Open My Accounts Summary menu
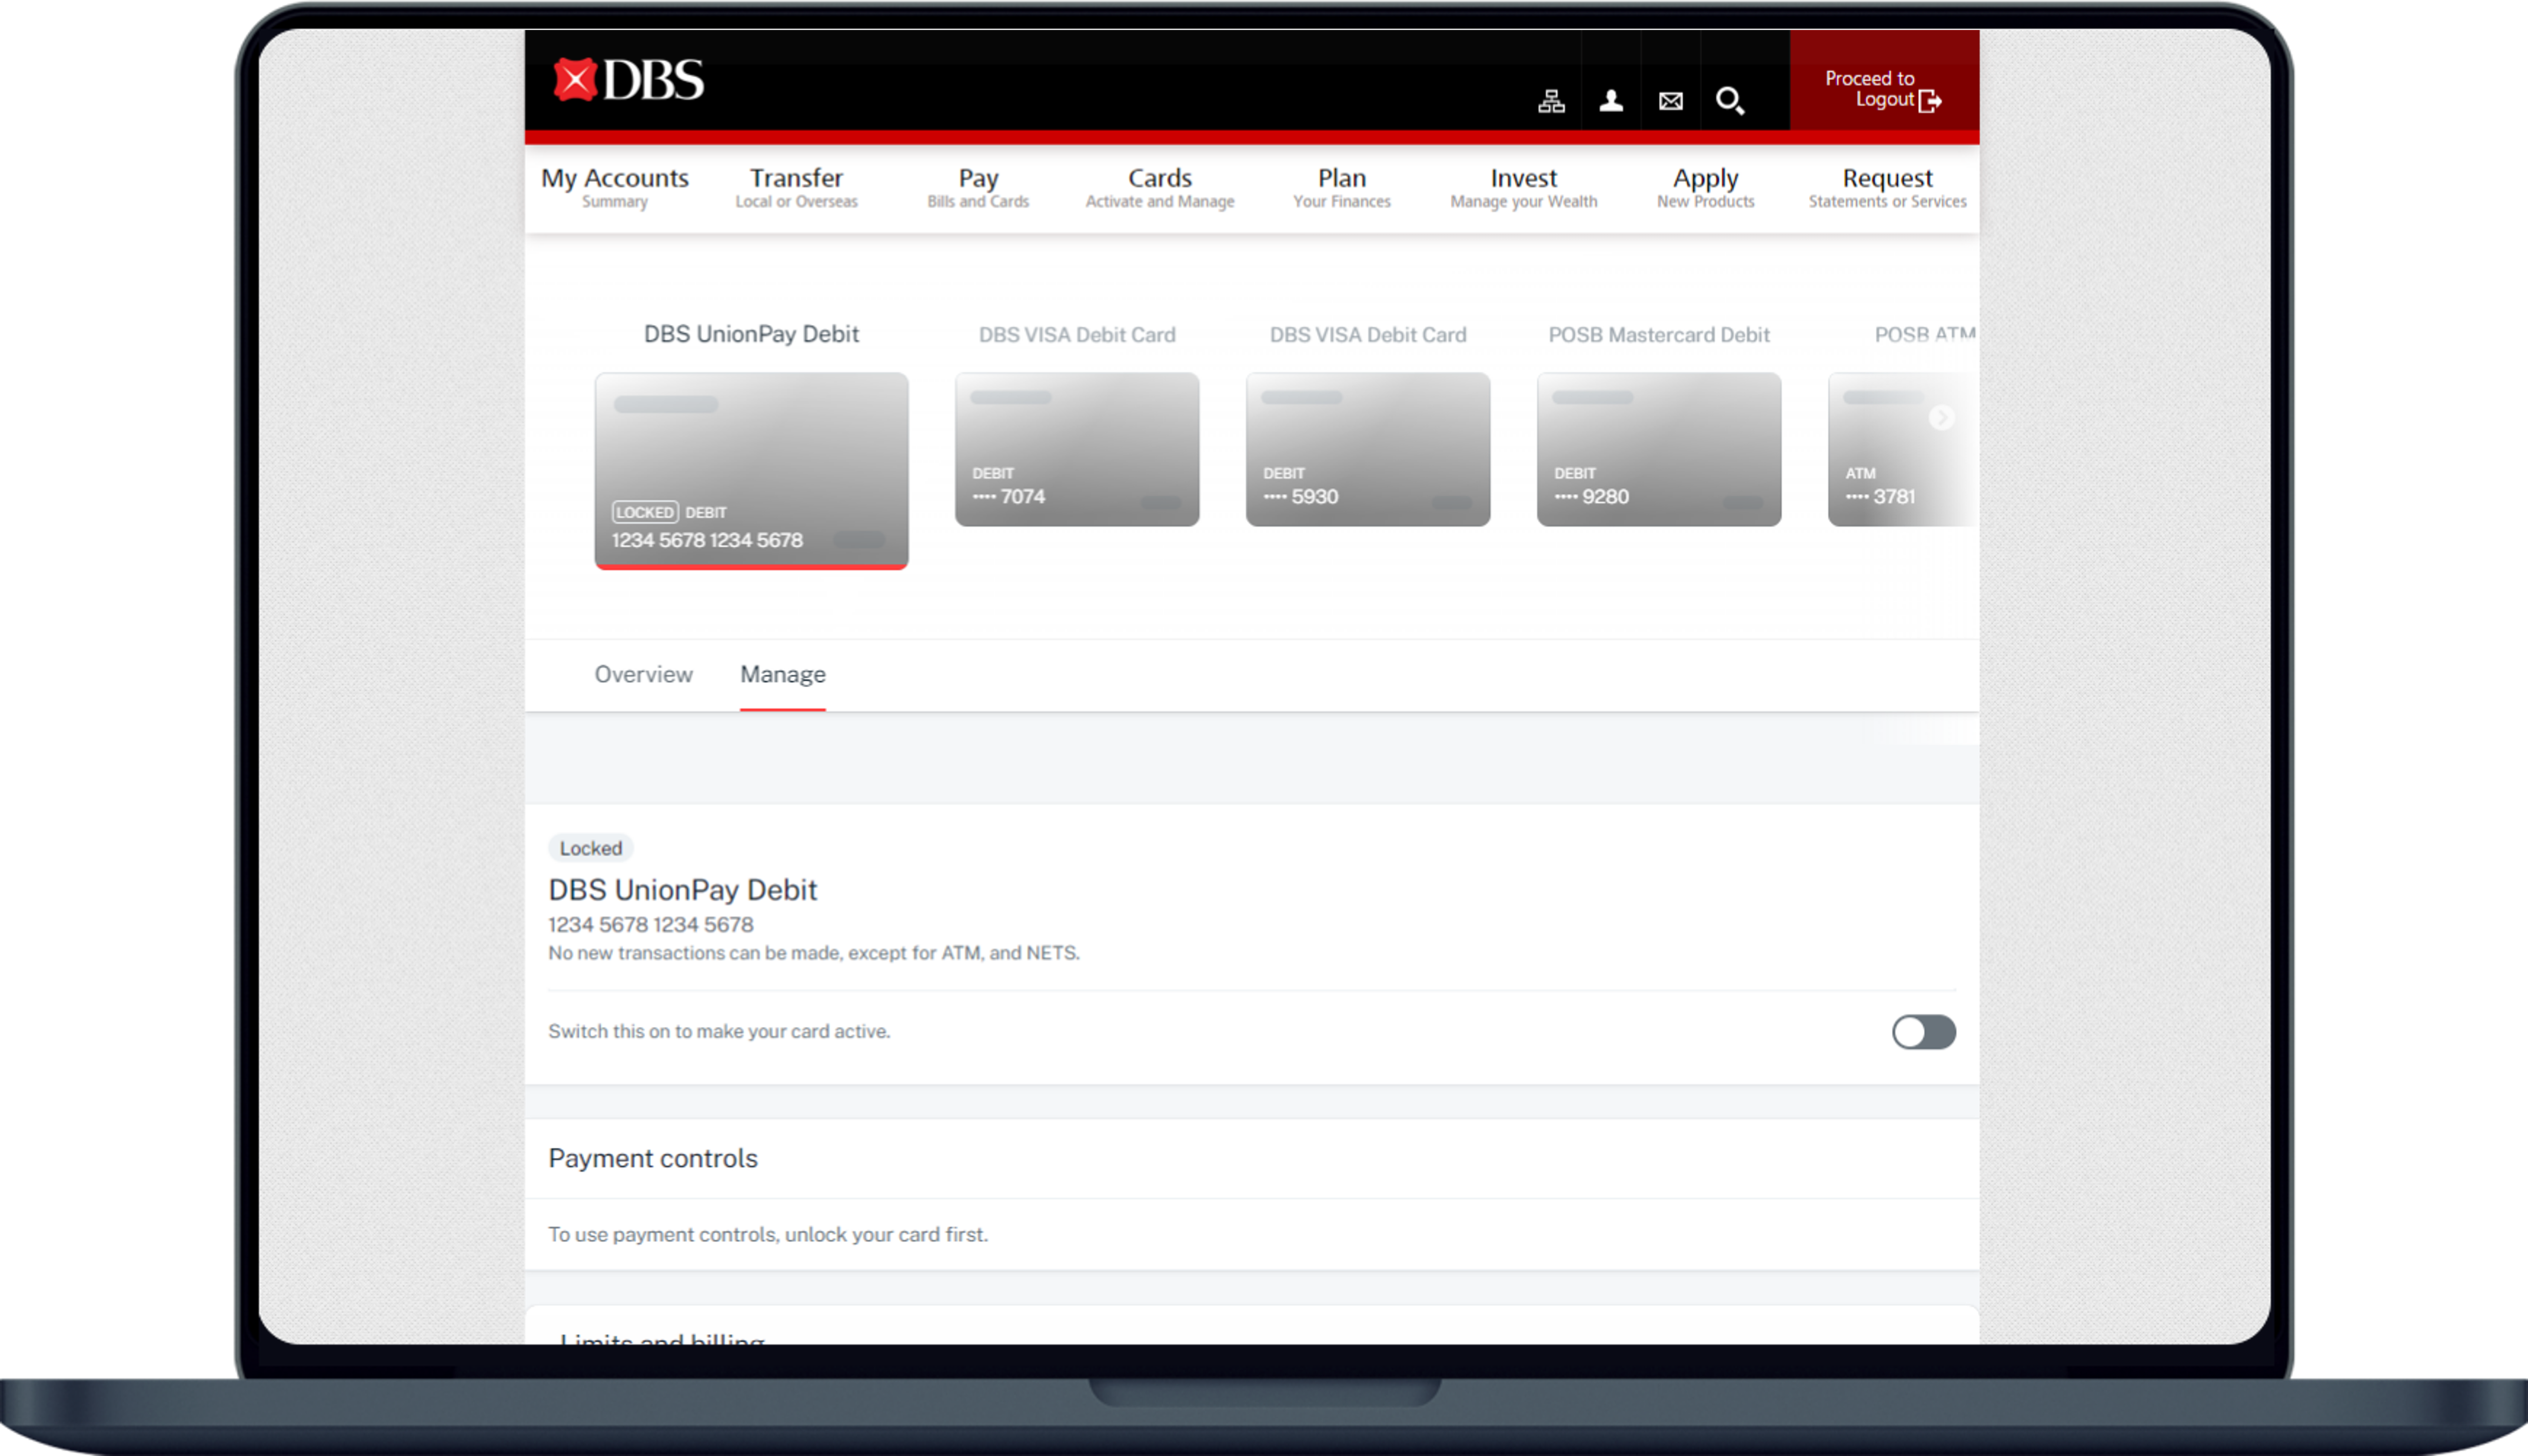The image size is (2528, 1456). (x=614, y=187)
